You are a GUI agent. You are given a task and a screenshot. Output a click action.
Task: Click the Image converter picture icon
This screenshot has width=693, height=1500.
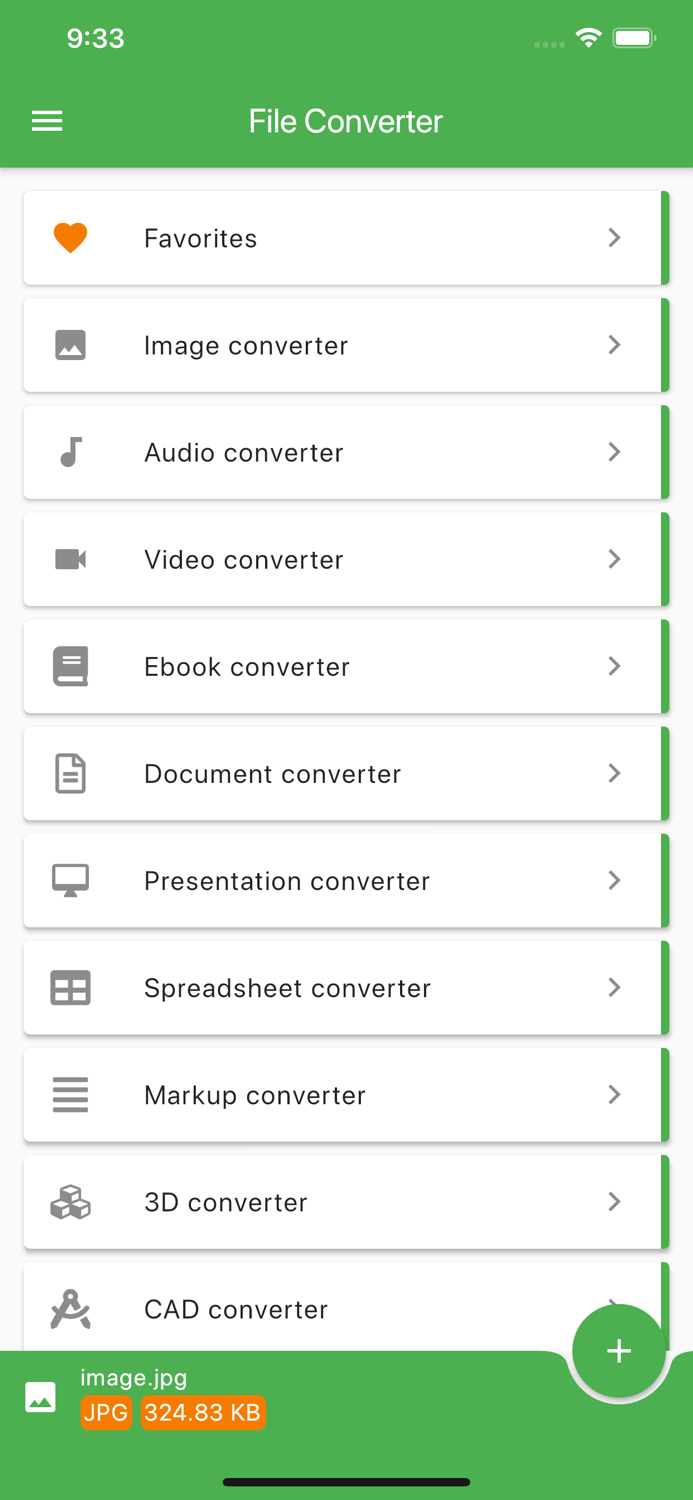(x=70, y=344)
